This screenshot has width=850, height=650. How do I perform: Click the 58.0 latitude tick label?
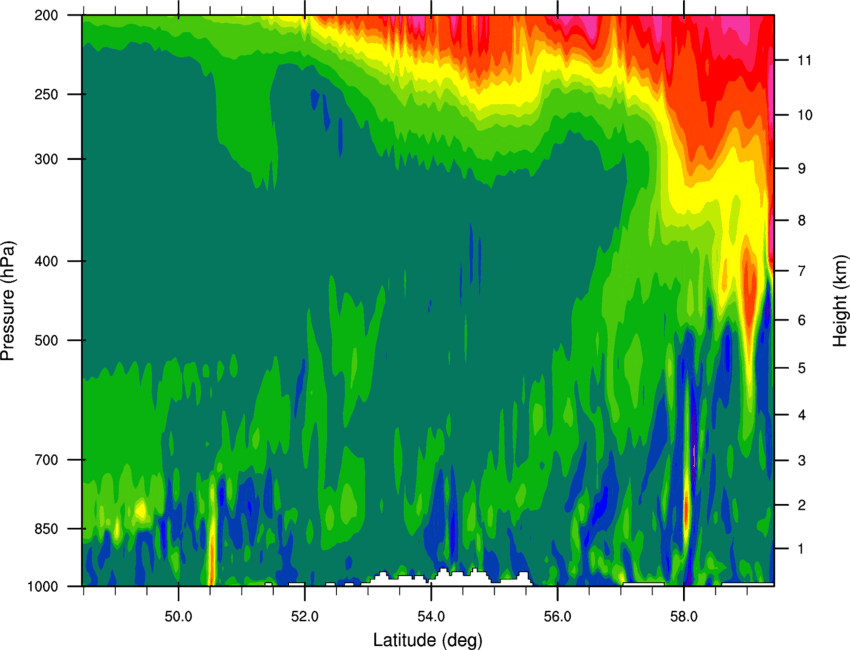(684, 617)
